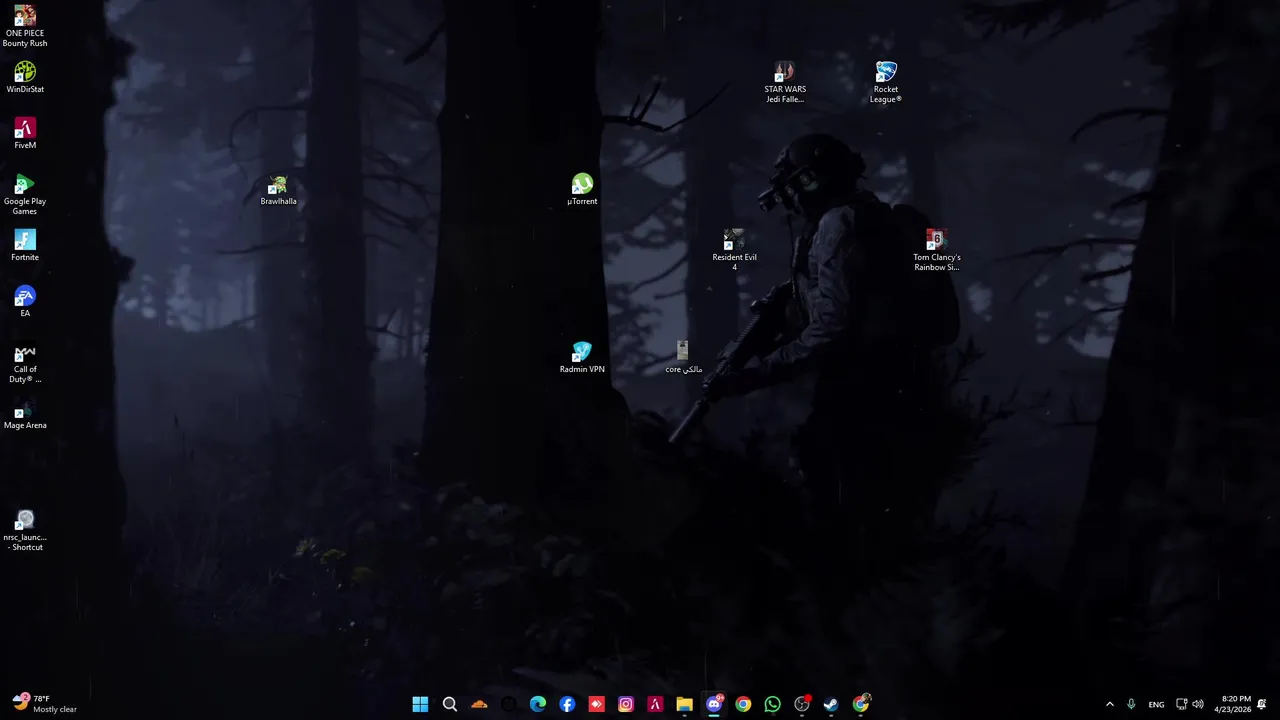
Task: Select the µTorrent desktop icon
Action: pos(582,190)
